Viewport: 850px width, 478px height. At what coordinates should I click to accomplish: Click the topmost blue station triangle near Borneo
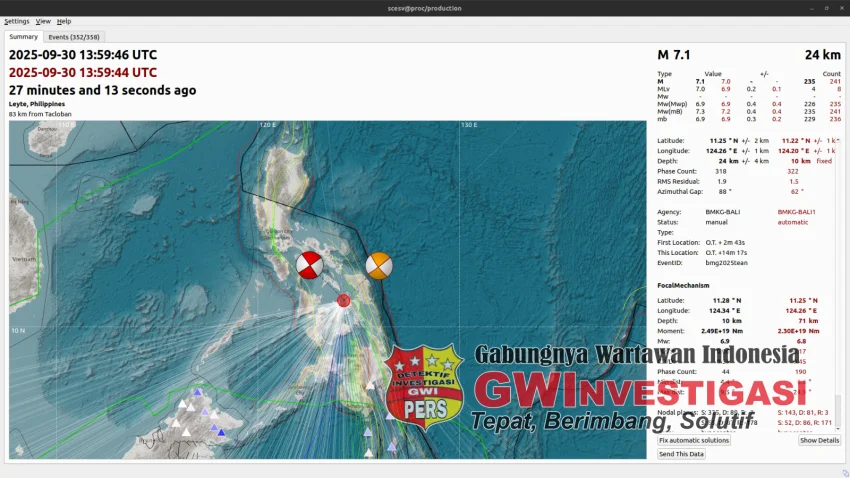198,392
